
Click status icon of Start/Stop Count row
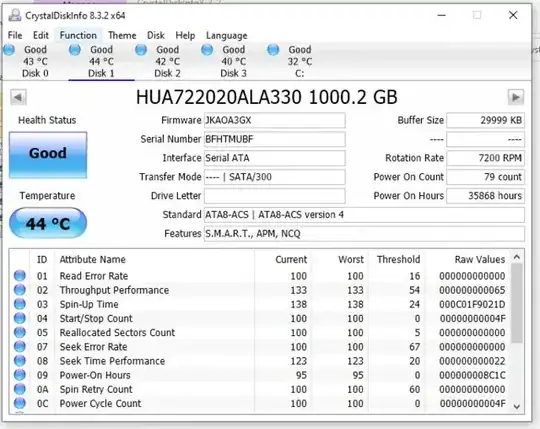(x=20, y=318)
